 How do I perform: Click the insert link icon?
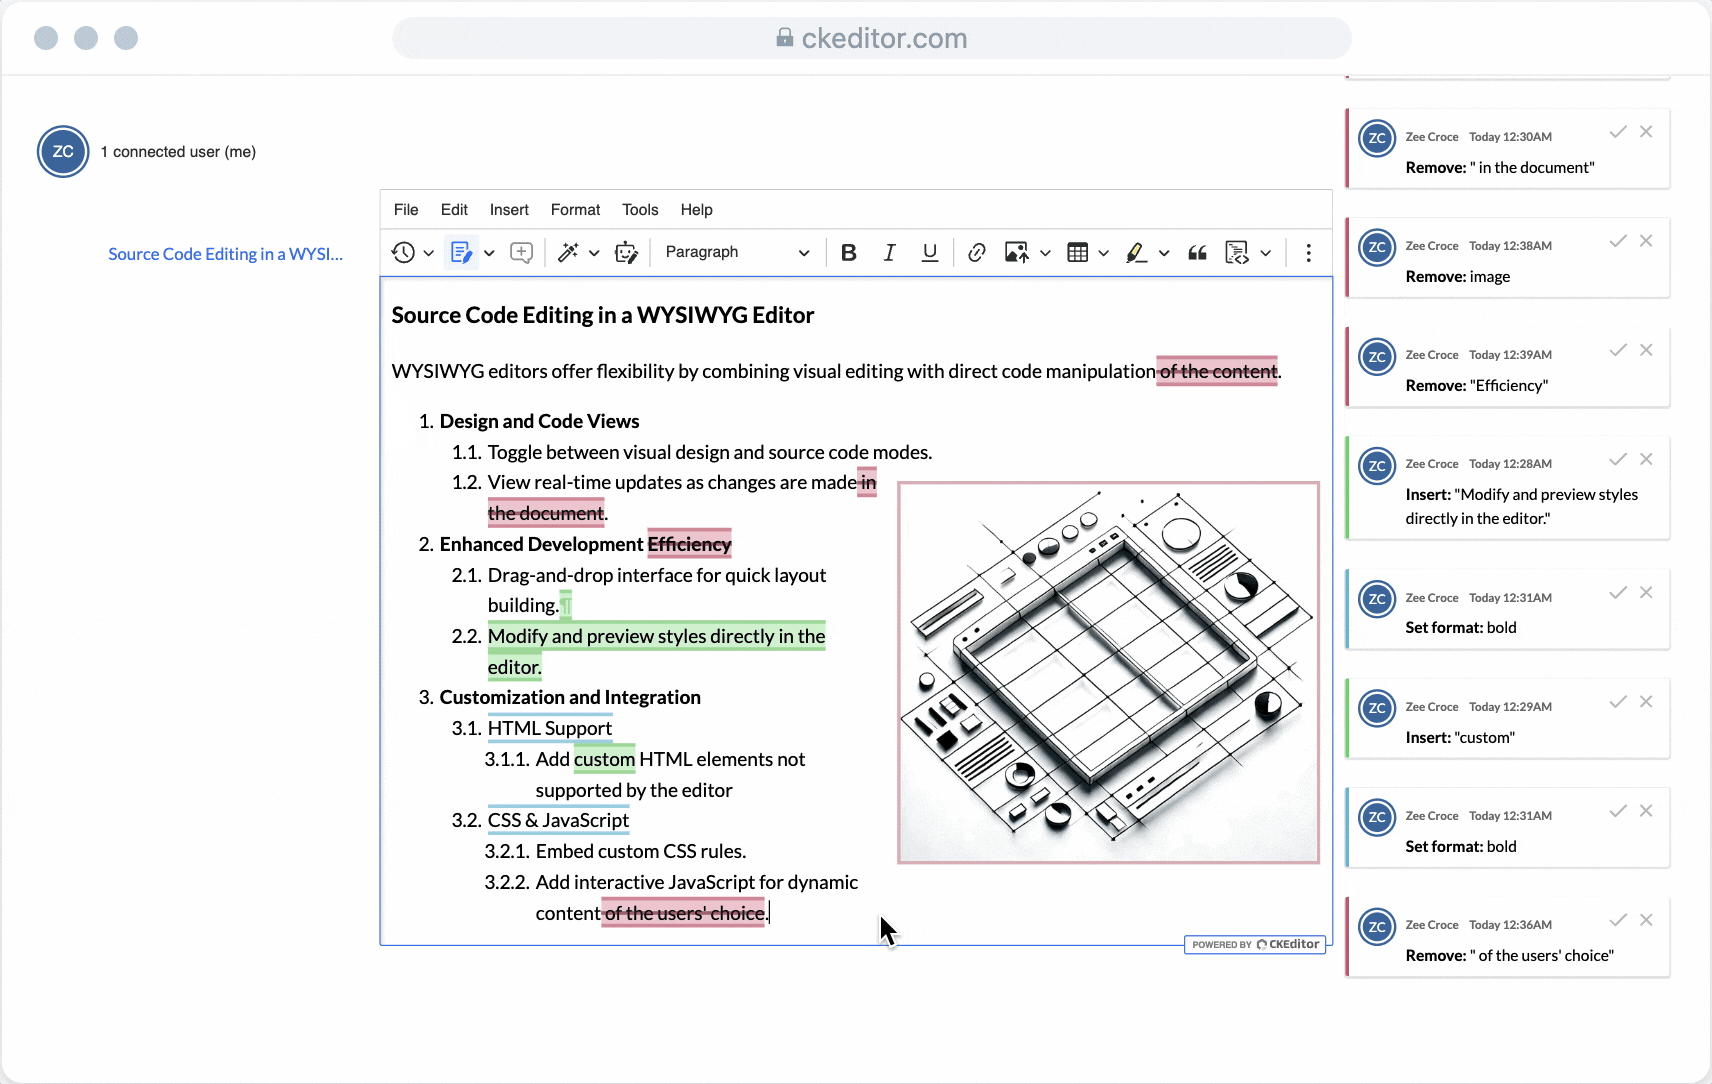coord(977,253)
